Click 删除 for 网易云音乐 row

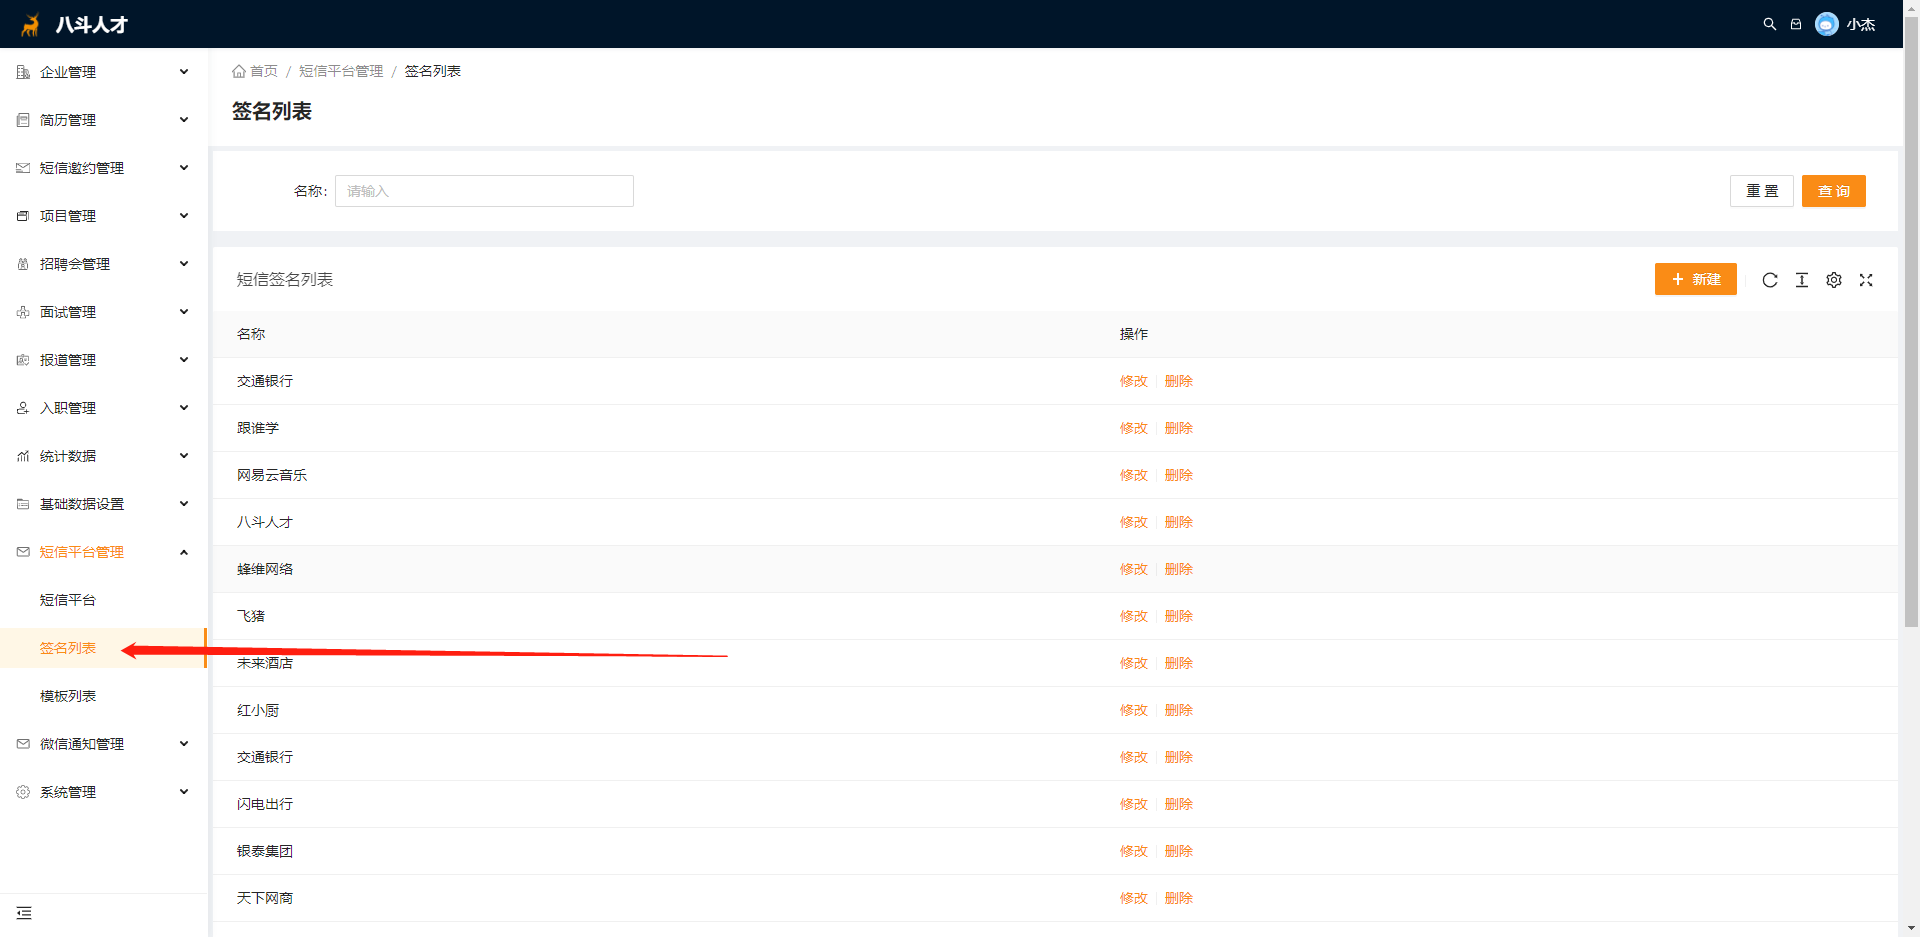click(1179, 475)
